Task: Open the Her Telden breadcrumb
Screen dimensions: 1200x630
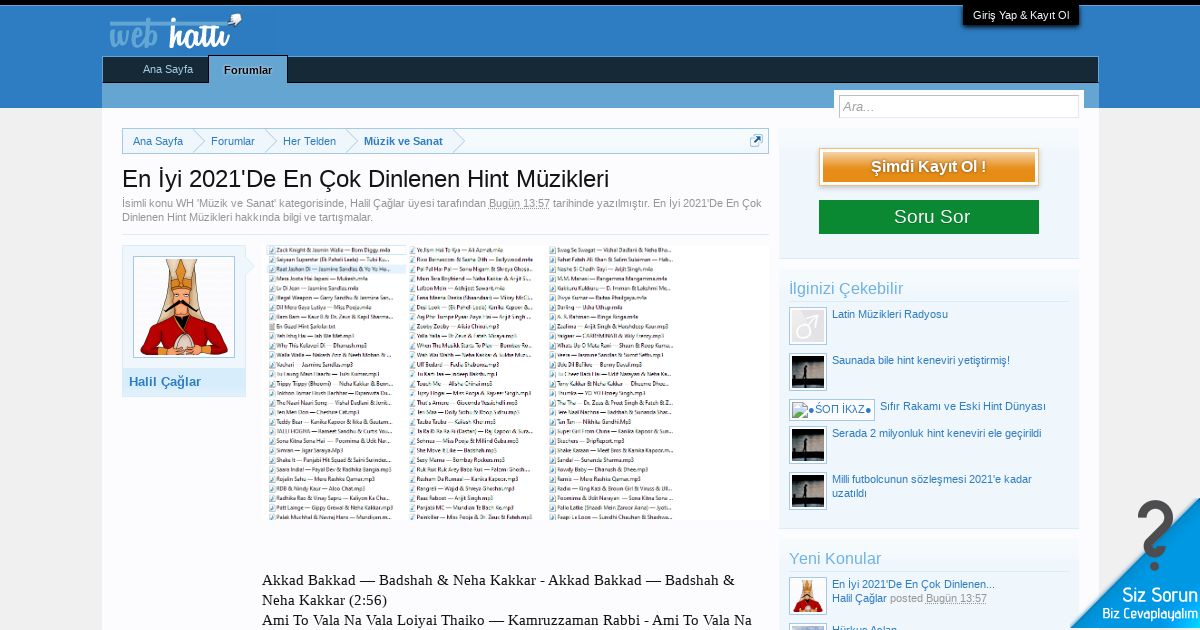Action: (x=309, y=141)
